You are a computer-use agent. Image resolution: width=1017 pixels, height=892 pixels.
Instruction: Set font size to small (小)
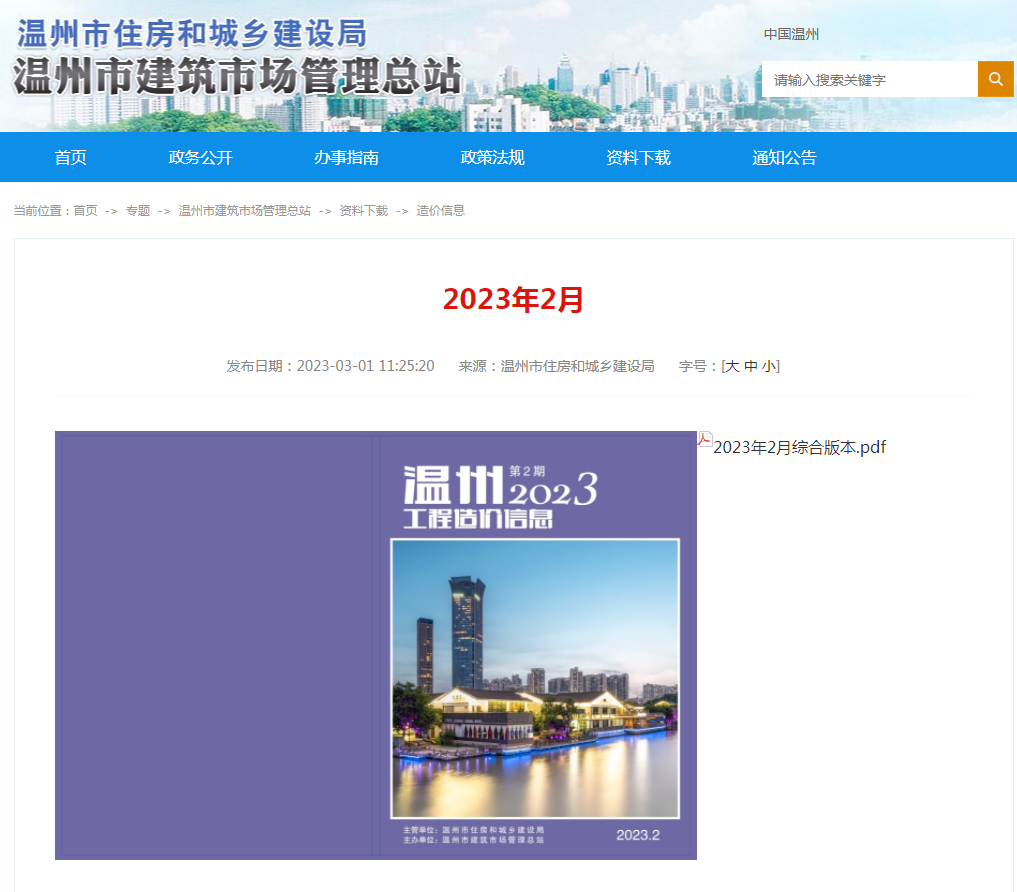(768, 366)
